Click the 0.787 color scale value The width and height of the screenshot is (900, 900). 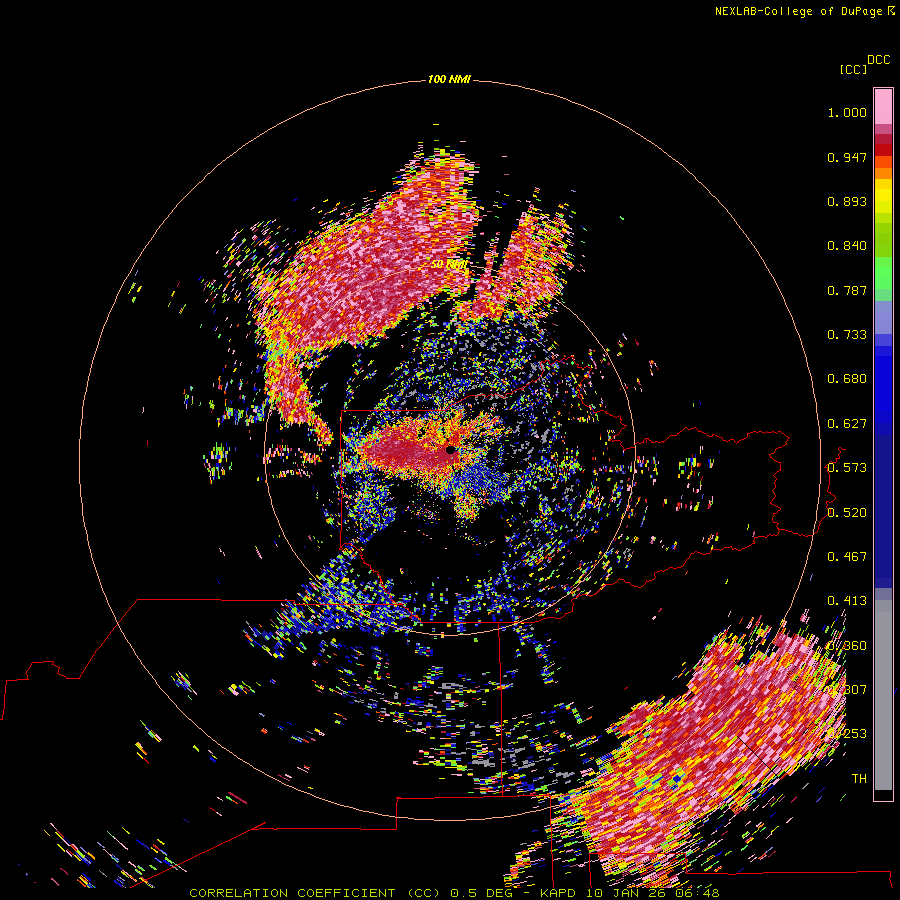847,290
